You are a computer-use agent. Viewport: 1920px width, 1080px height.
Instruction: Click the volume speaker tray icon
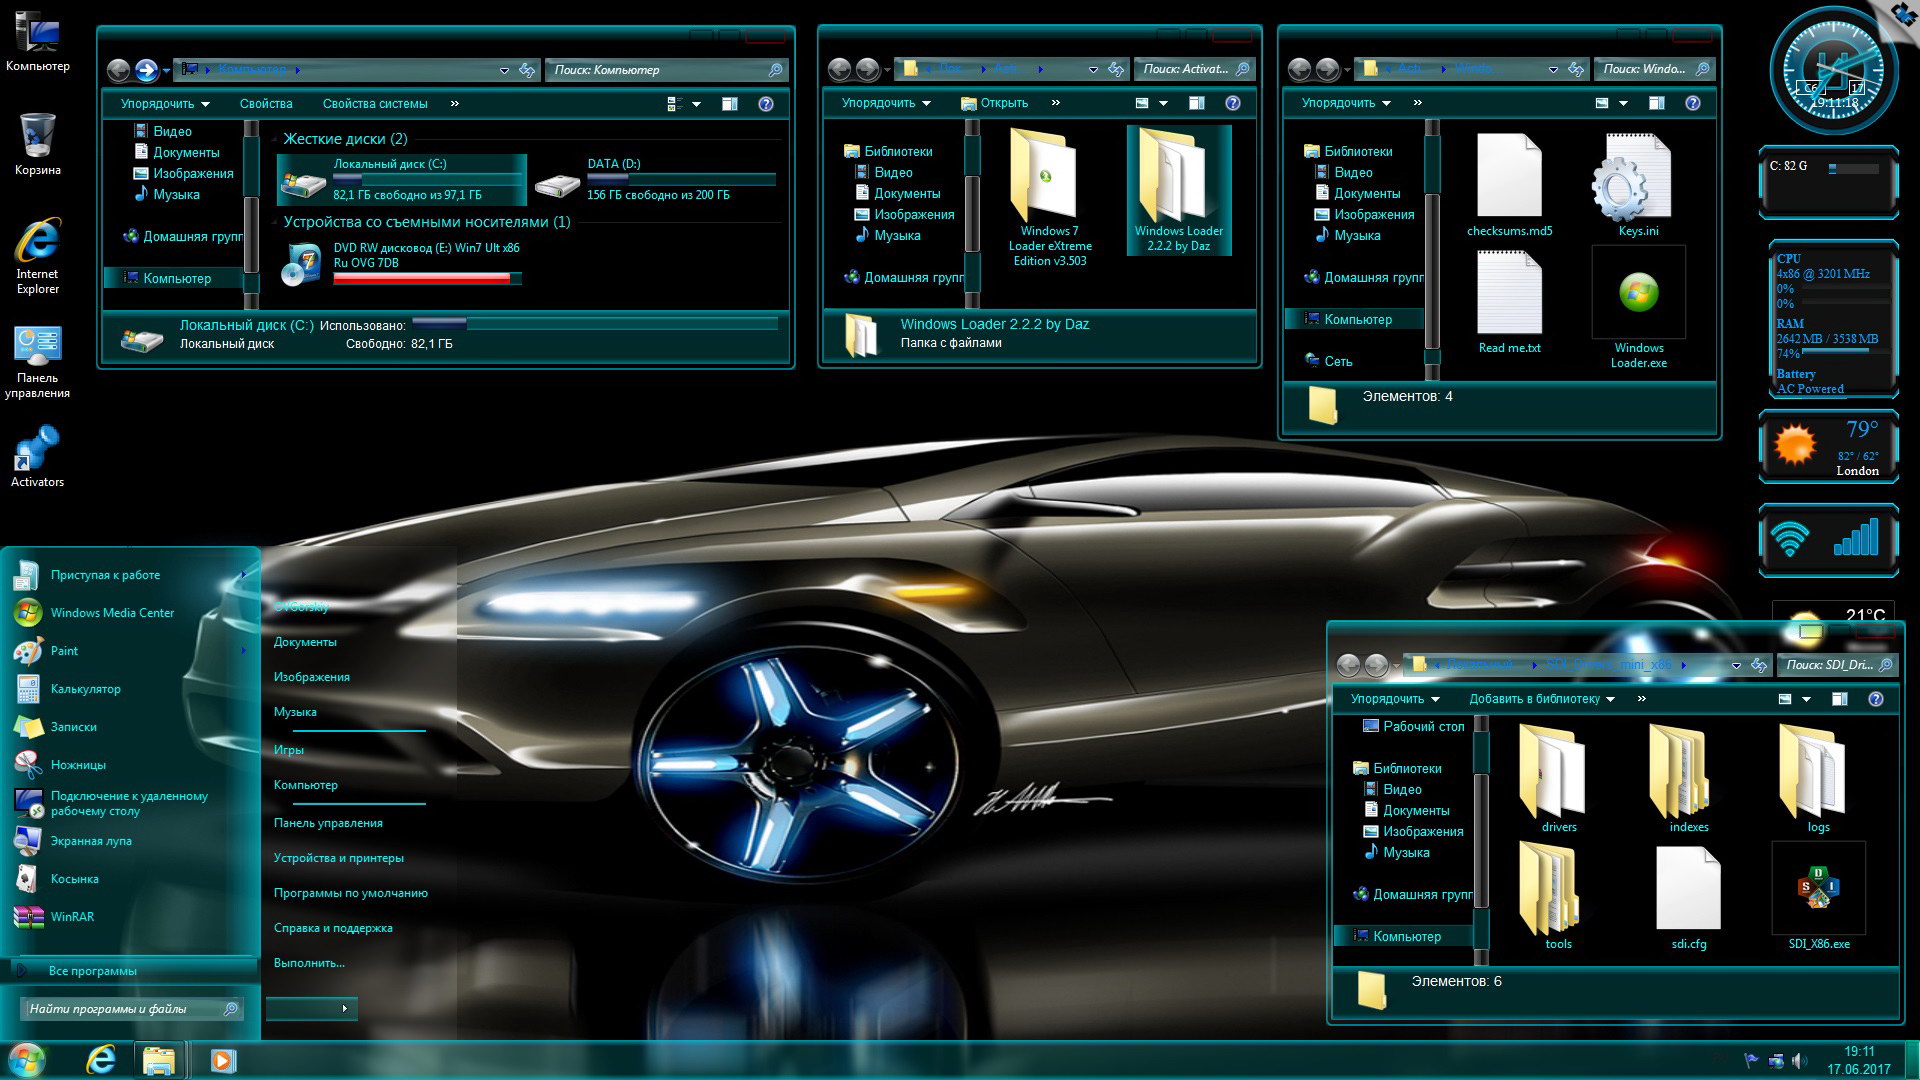[1800, 1061]
